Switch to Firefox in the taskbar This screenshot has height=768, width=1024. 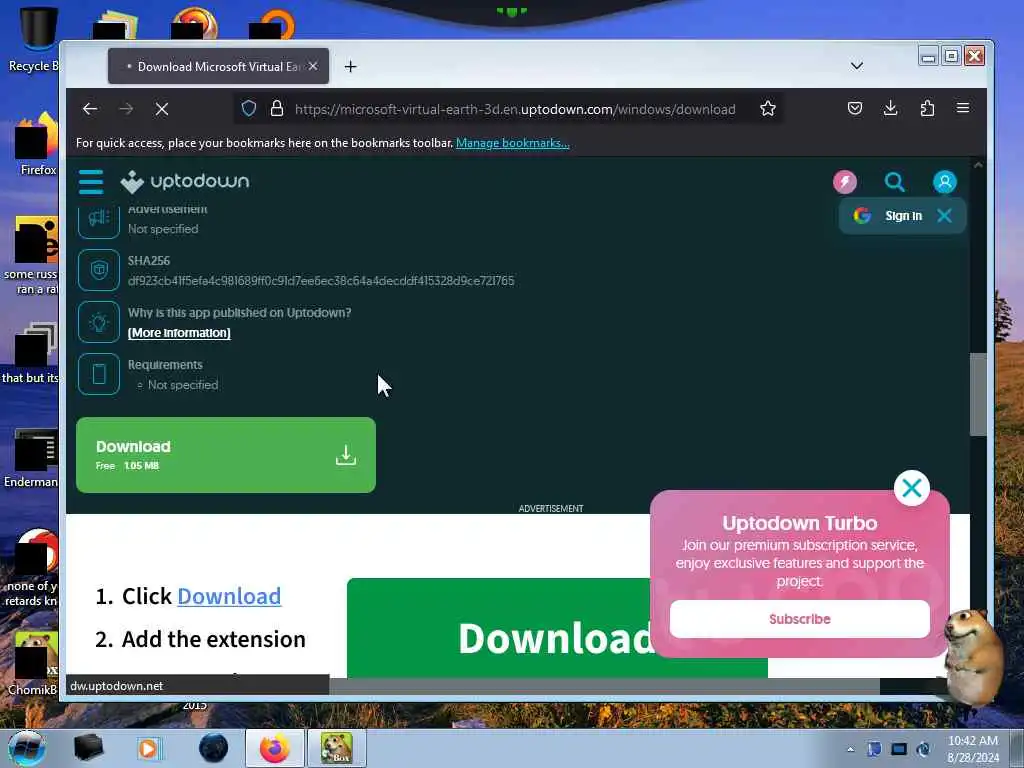click(274, 748)
